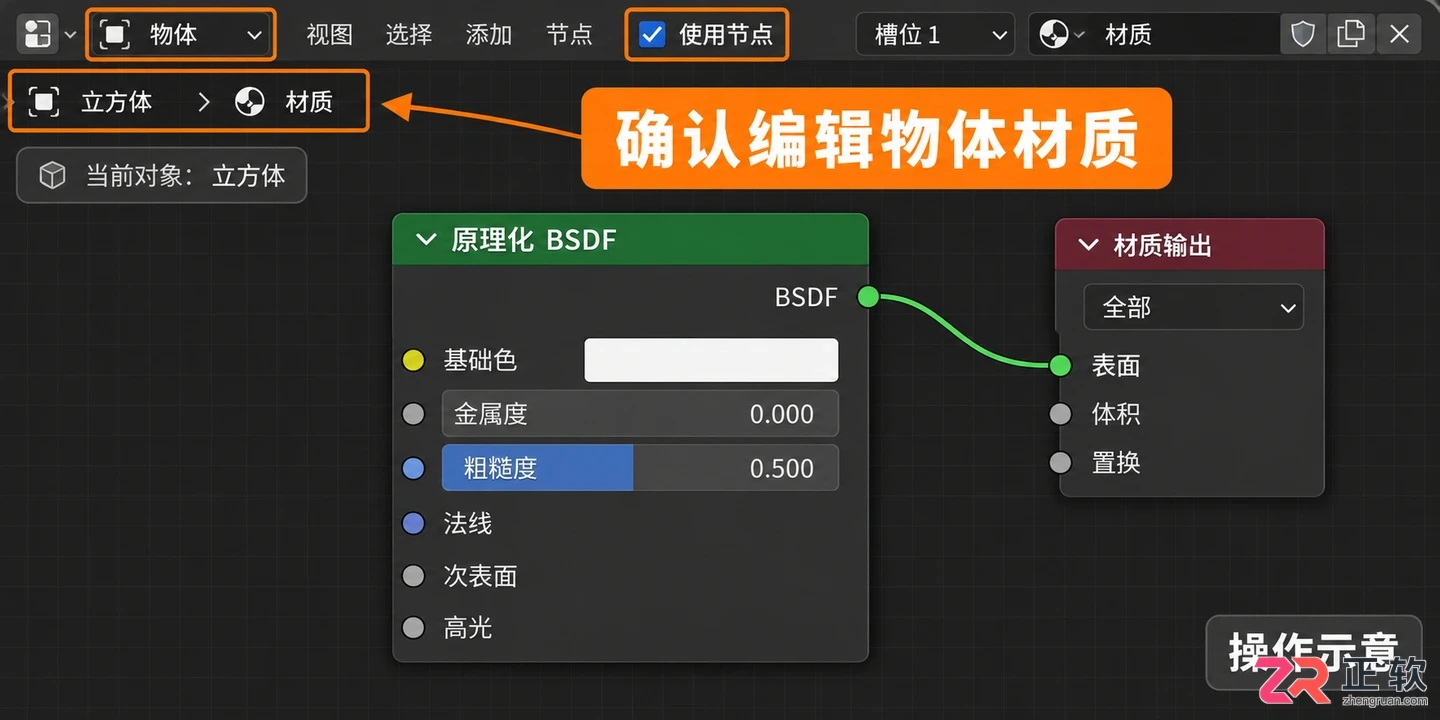Open the 槽位 1 slot dropdown
Viewport: 1440px width, 720px height.
coord(935,35)
